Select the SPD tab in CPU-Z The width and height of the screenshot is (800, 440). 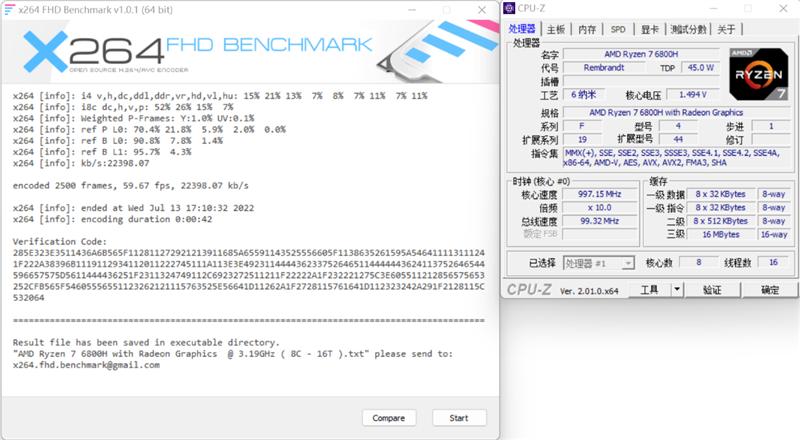tap(618, 29)
